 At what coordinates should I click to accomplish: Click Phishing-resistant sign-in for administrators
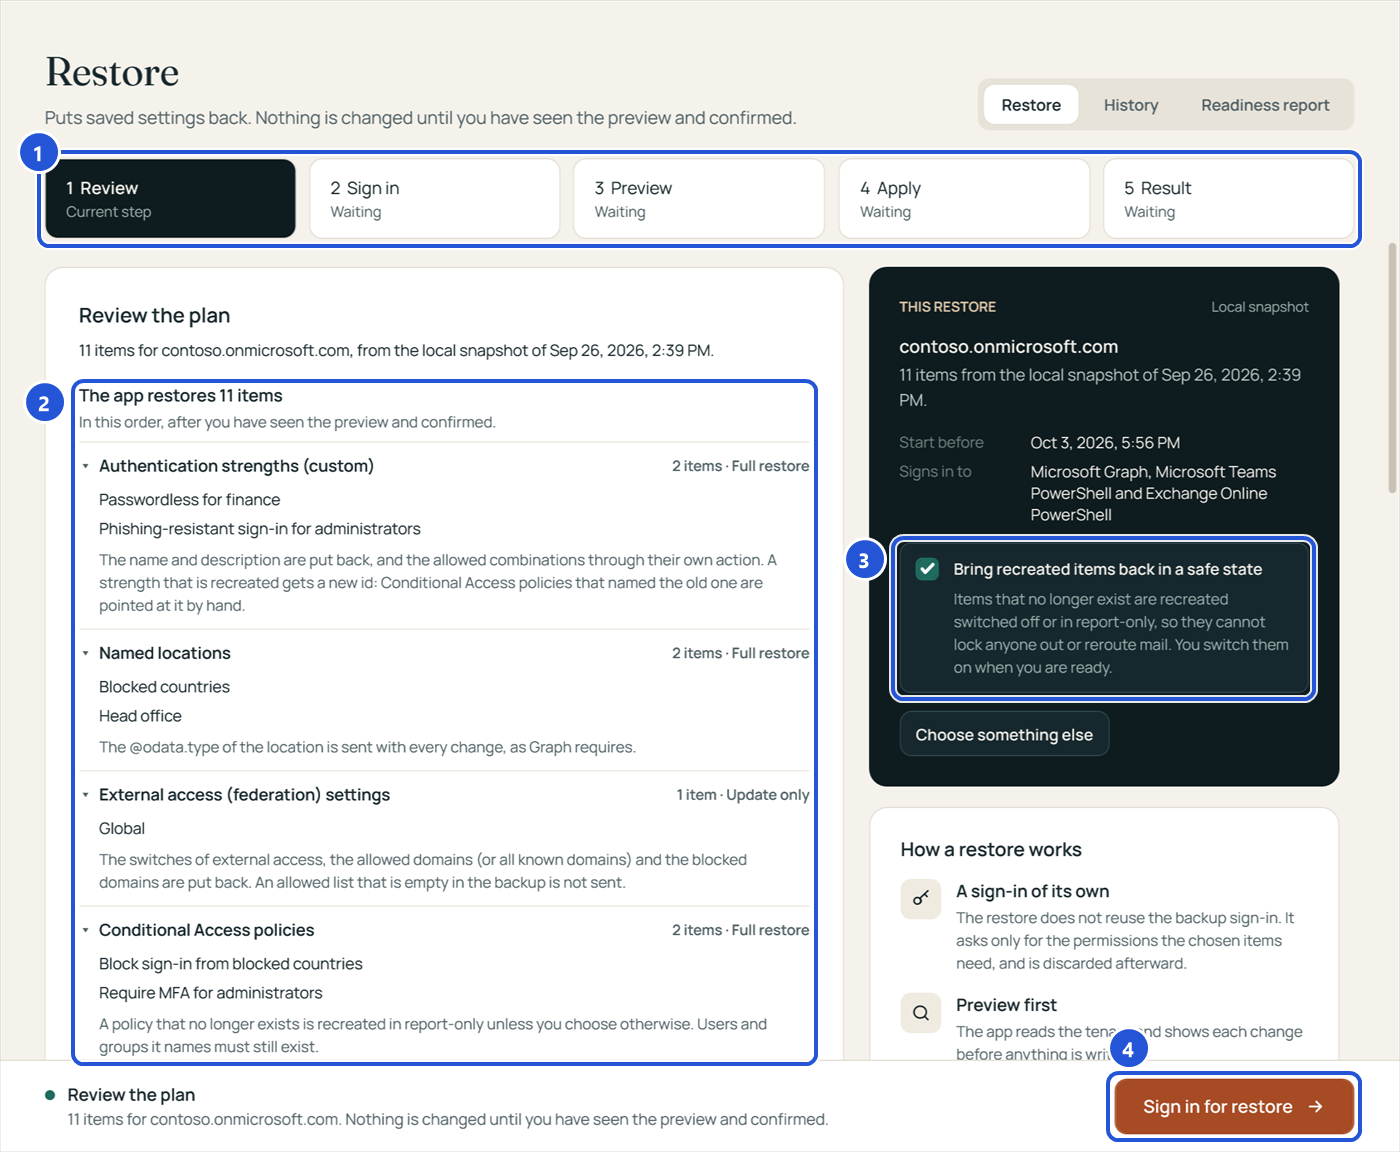click(260, 529)
